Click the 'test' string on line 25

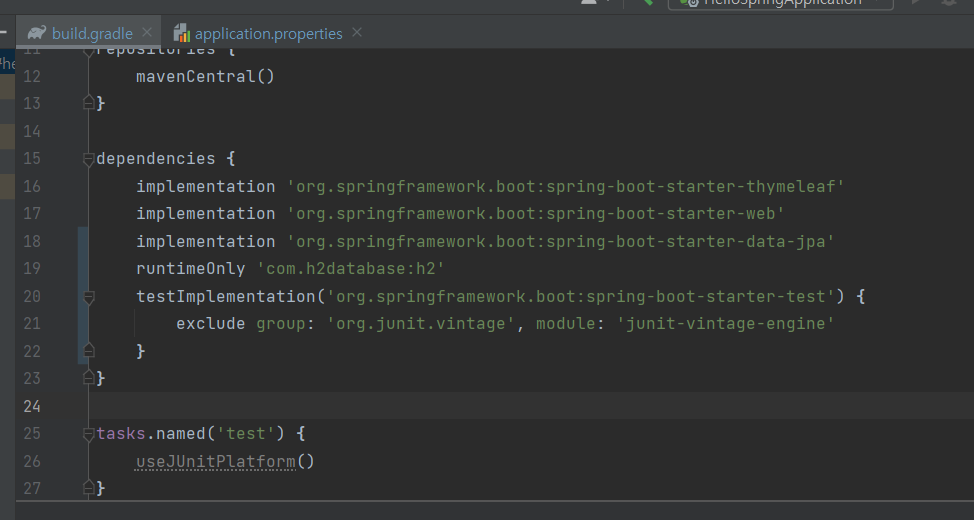[x=246, y=434]
